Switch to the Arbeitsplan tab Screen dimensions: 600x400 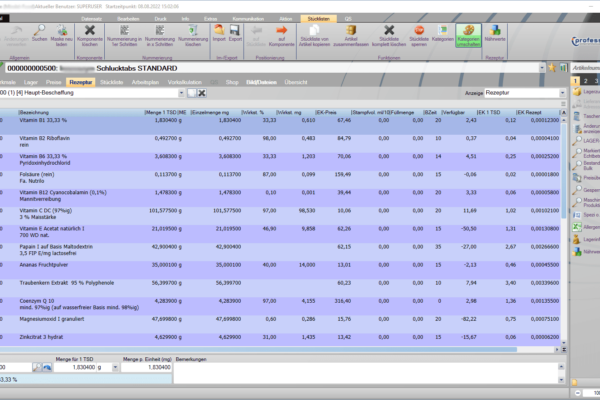145,82
